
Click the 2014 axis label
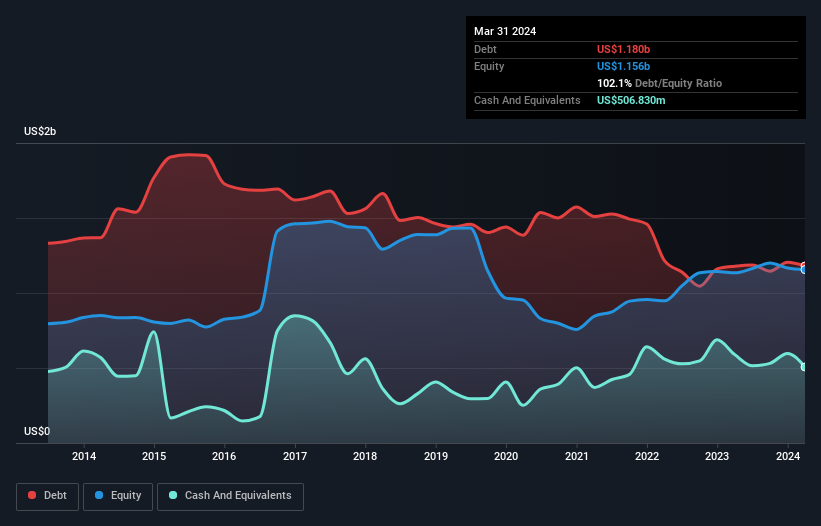pos(84,456)
